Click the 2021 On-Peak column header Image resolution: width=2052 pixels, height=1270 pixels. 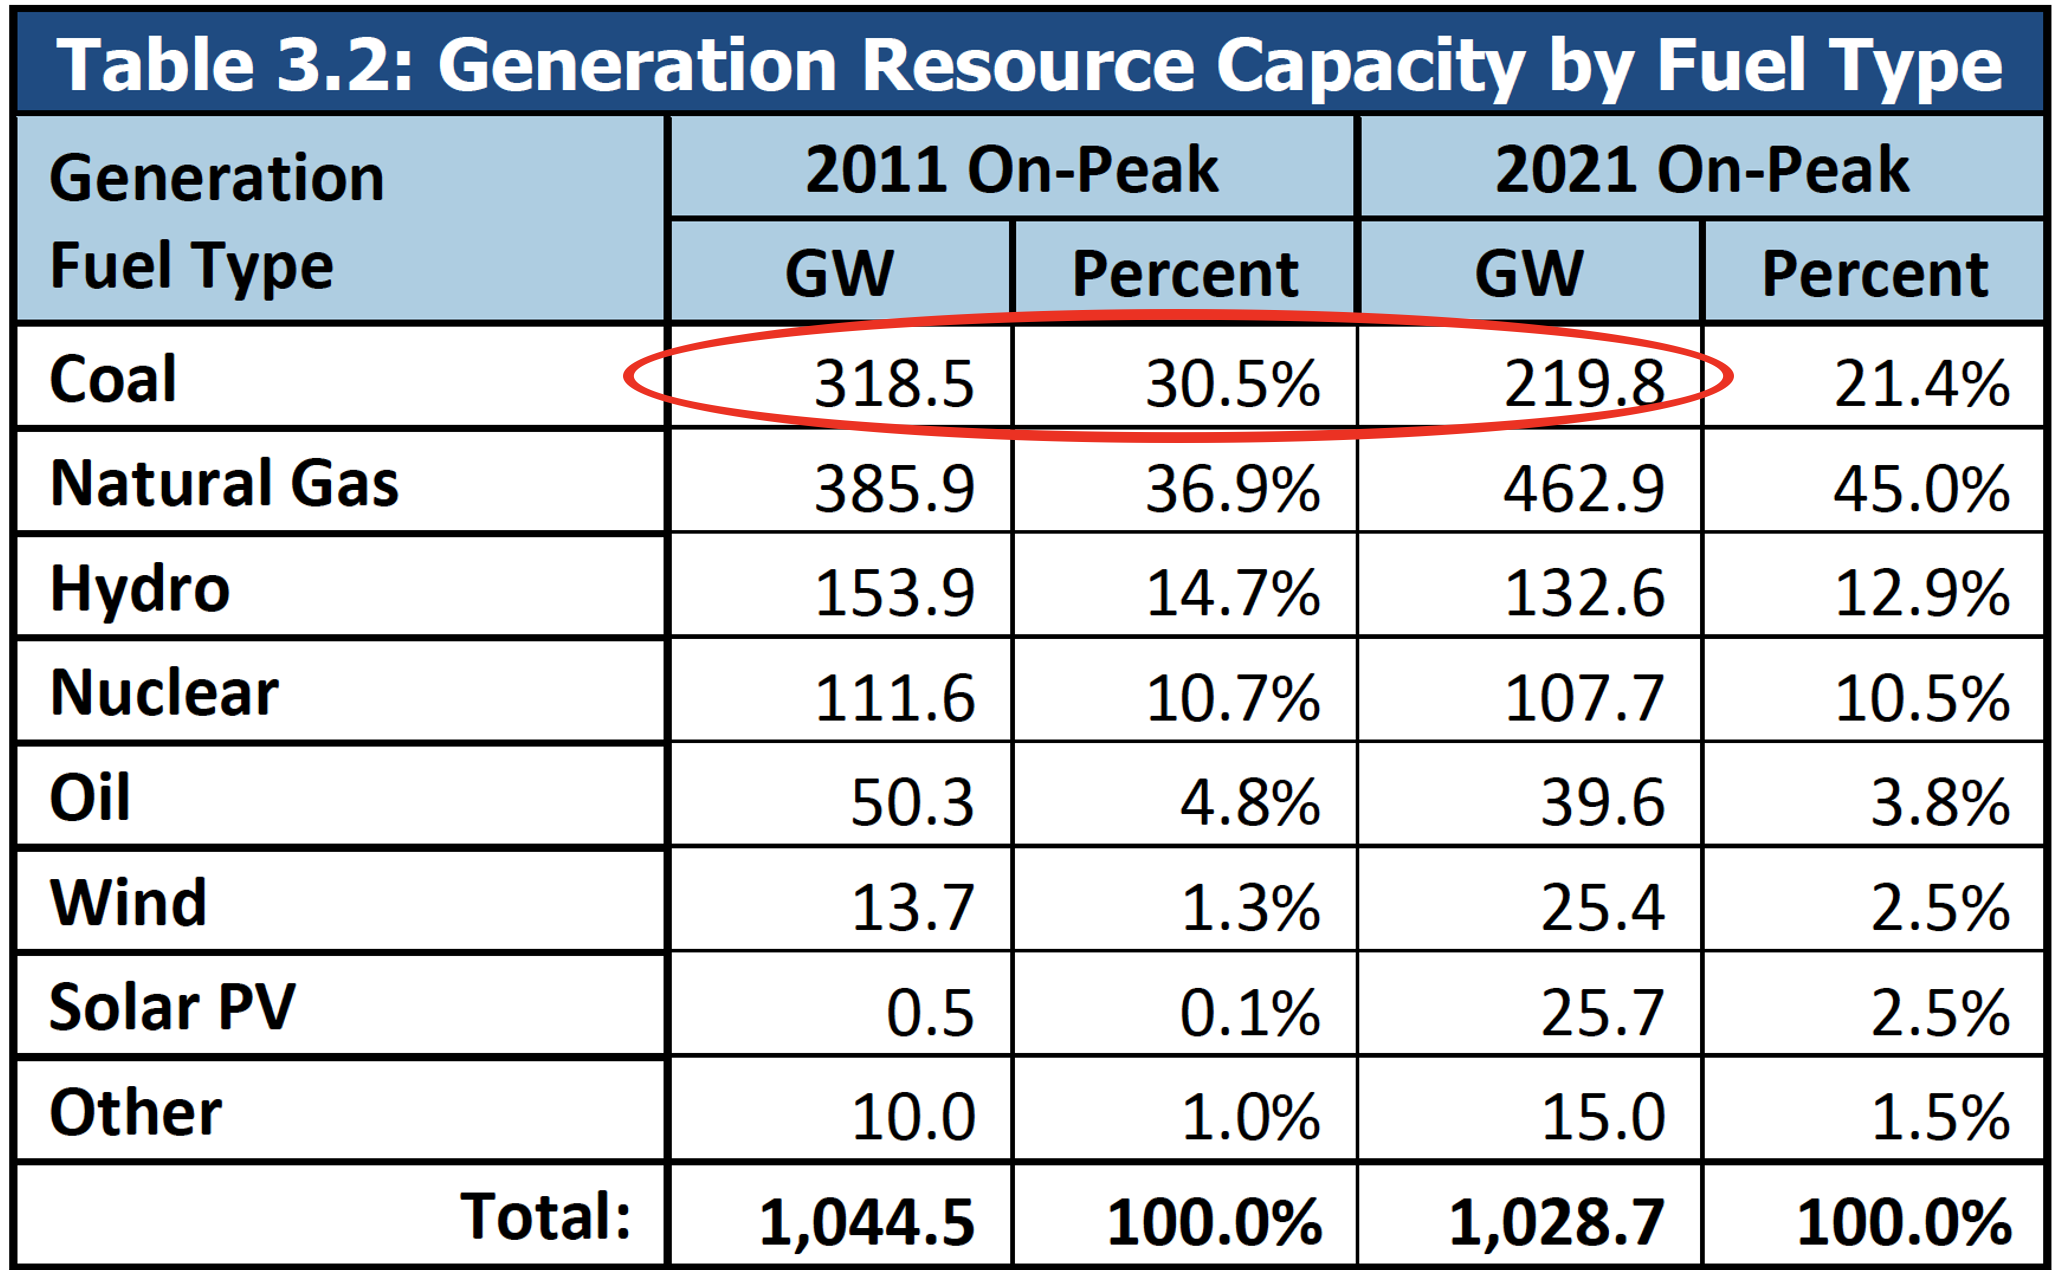1701,169
